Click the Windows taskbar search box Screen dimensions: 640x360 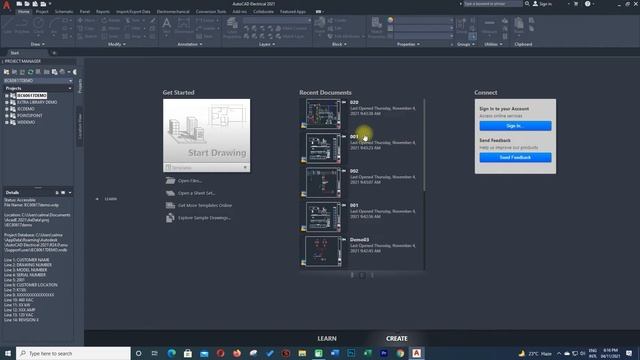(73, 353)
